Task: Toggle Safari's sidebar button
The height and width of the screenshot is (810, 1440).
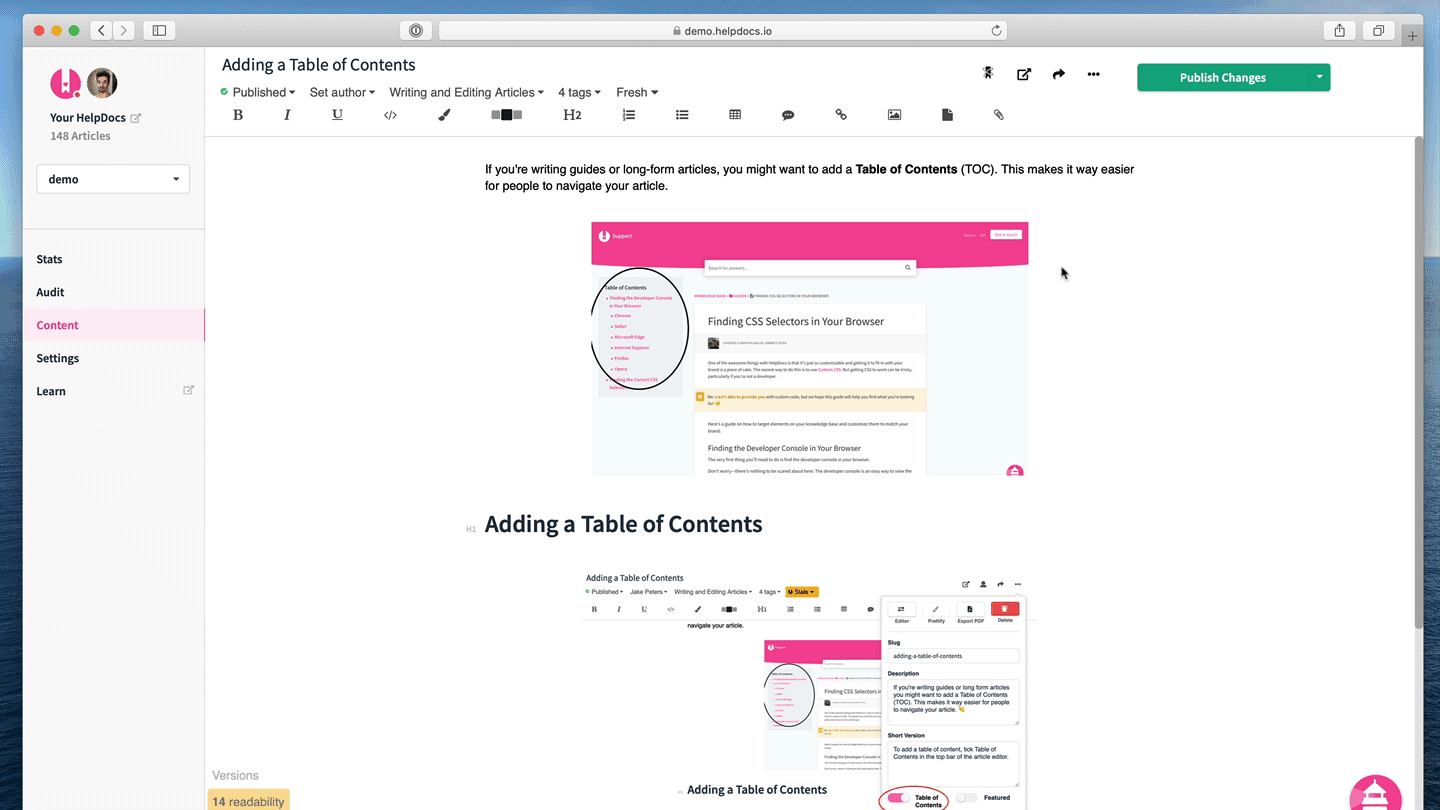Action: tap(159, 31)
